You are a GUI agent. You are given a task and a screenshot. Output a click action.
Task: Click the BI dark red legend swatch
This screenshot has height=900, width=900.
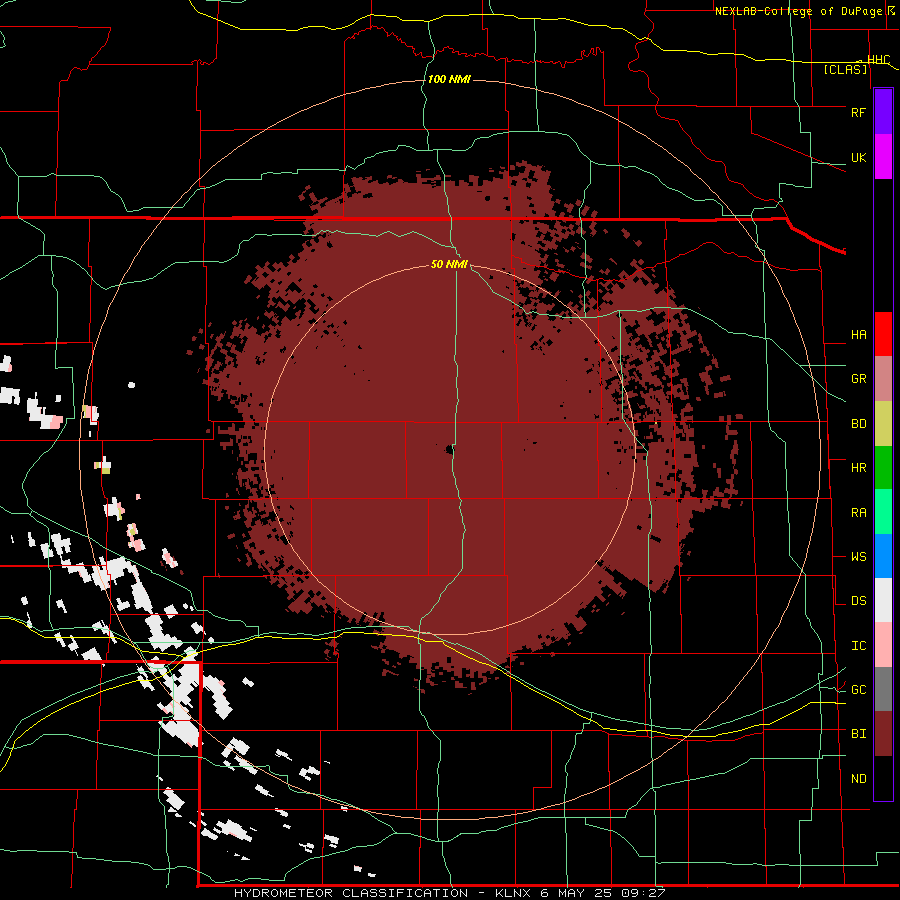click(883, 734)
